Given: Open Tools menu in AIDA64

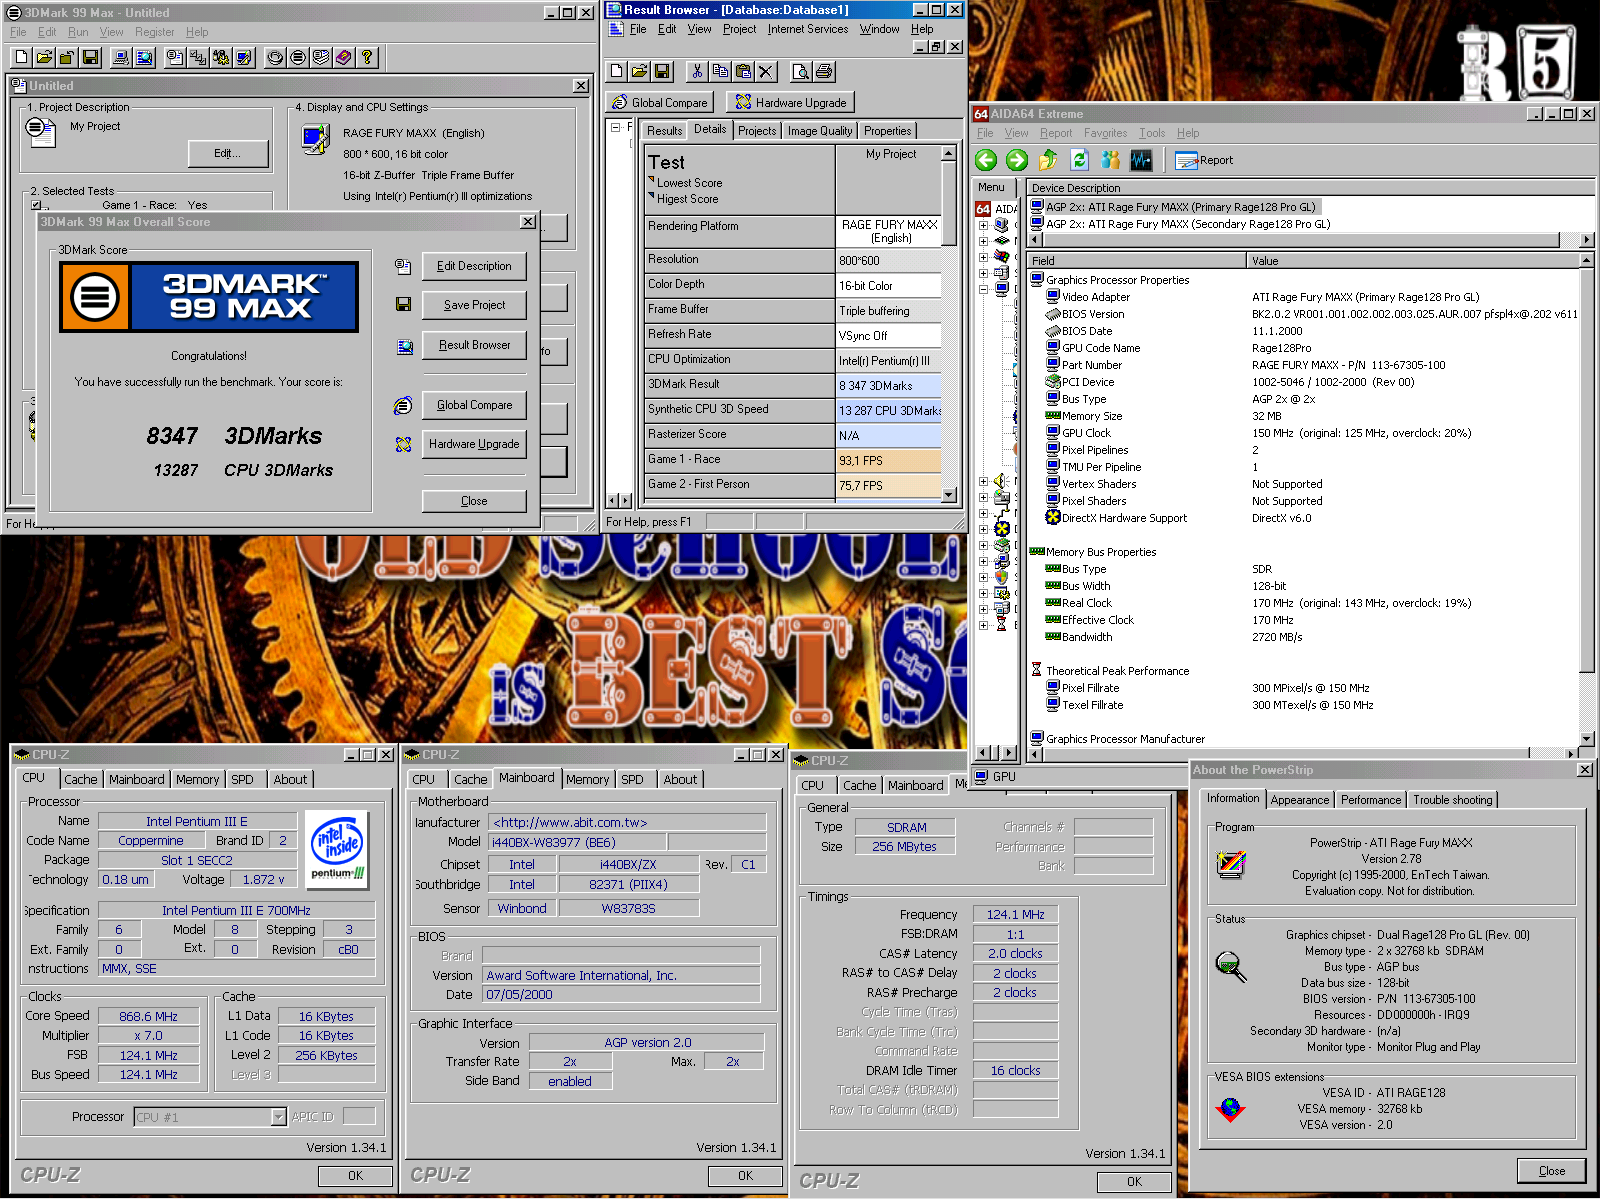Looking at the screenshot, I should coord(1152,133).
